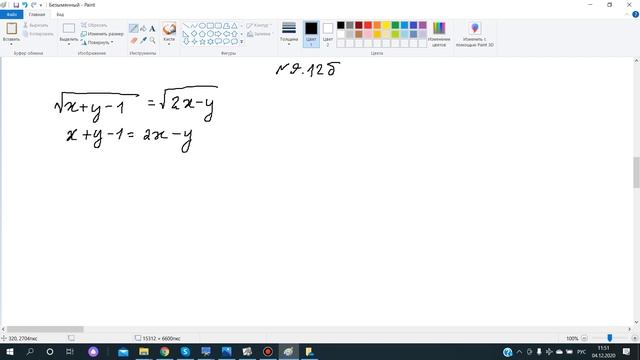Open the File (Файл) menu
Screen dimensions: 640x360
(11, 14)
